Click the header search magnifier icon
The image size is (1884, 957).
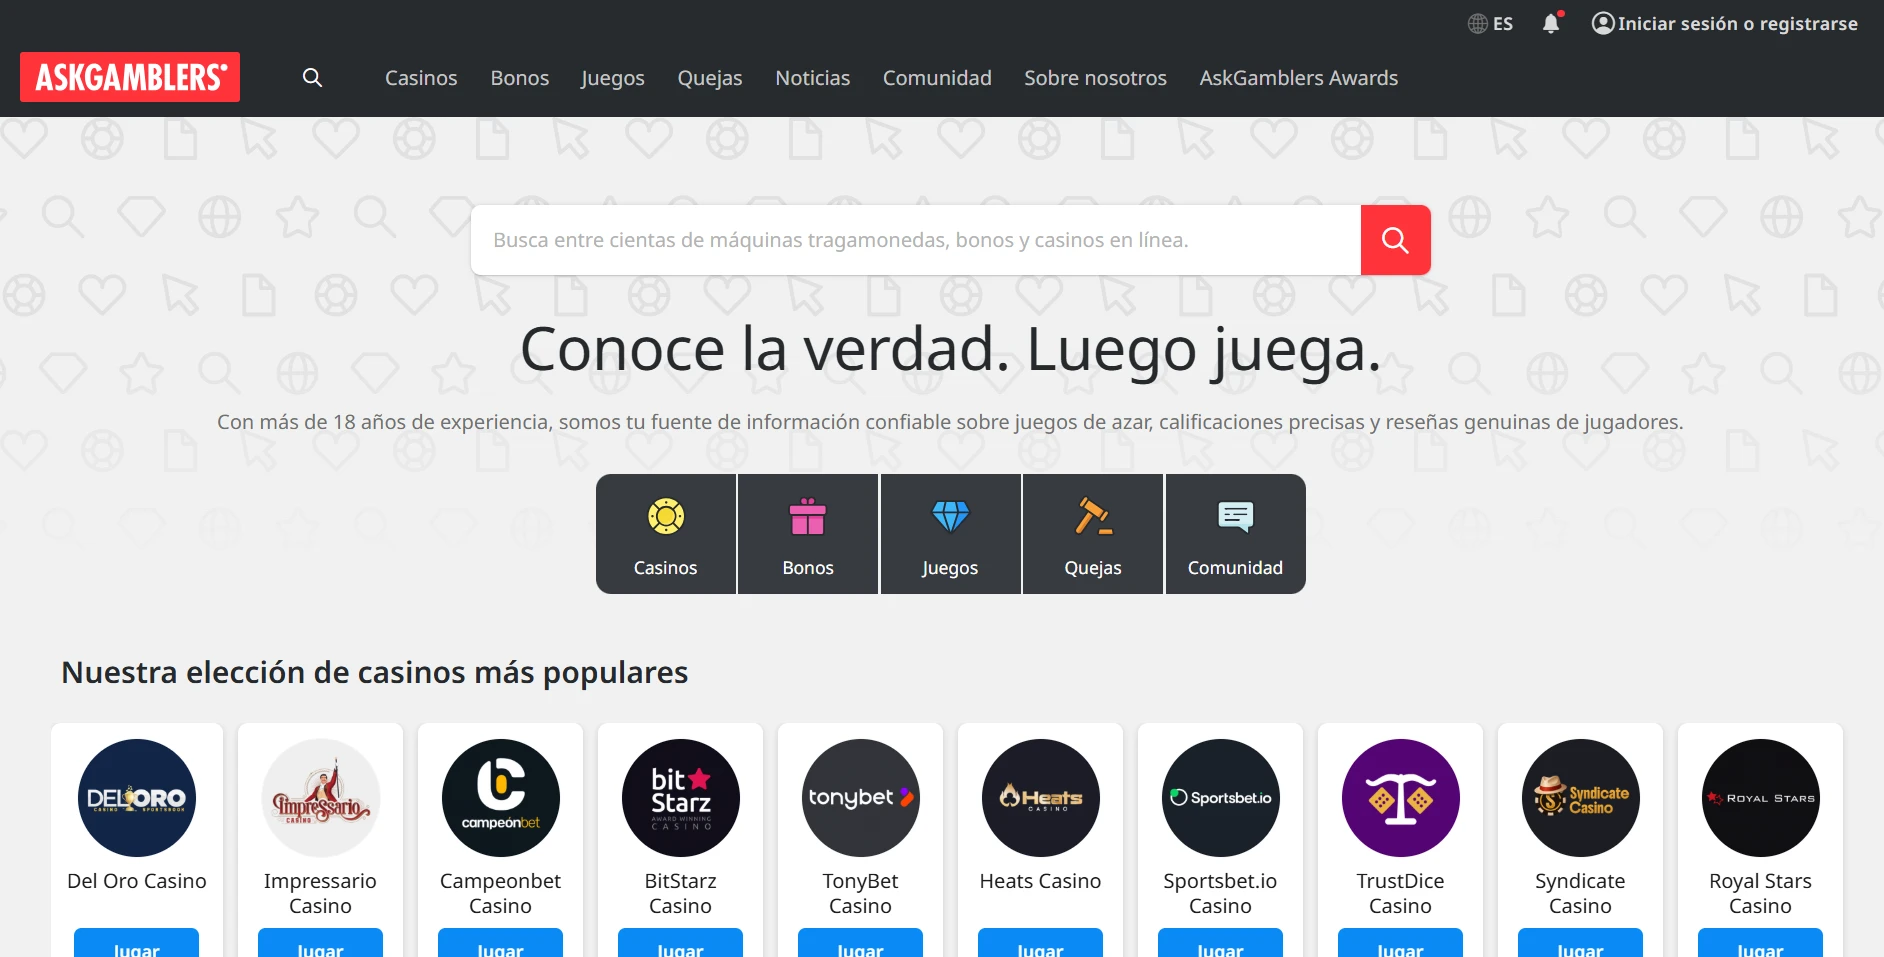312,78
